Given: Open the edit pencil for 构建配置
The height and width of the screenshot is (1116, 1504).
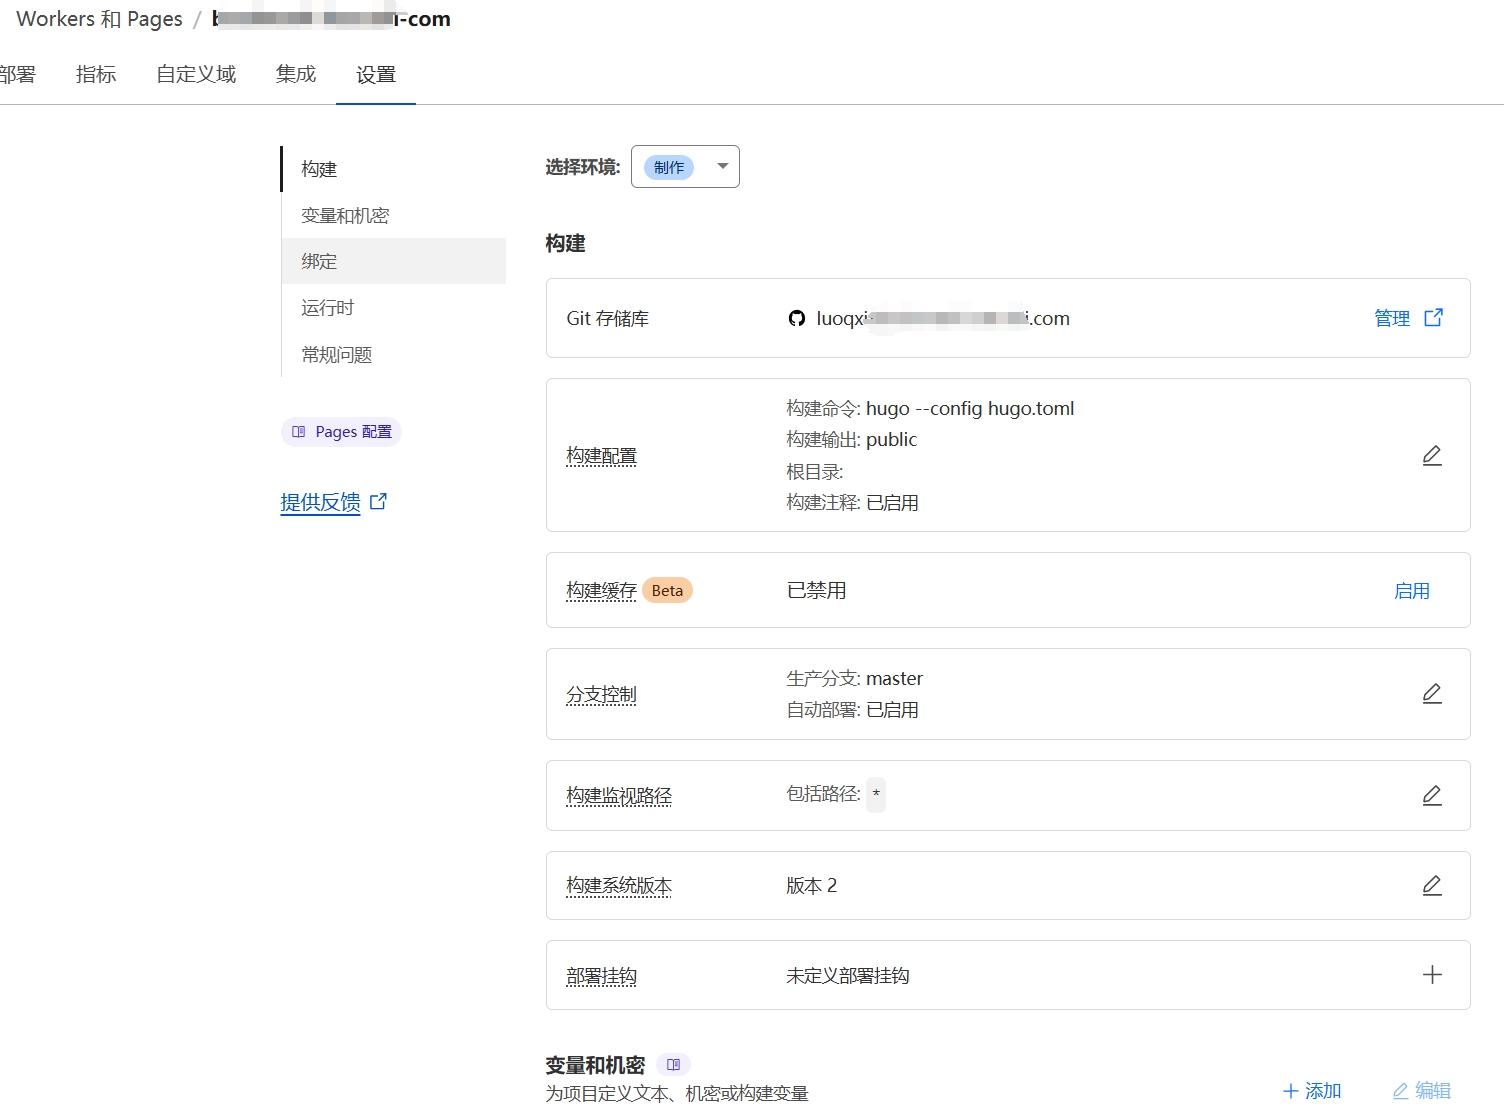Looking at the screenshot, I should point(1432,455).
